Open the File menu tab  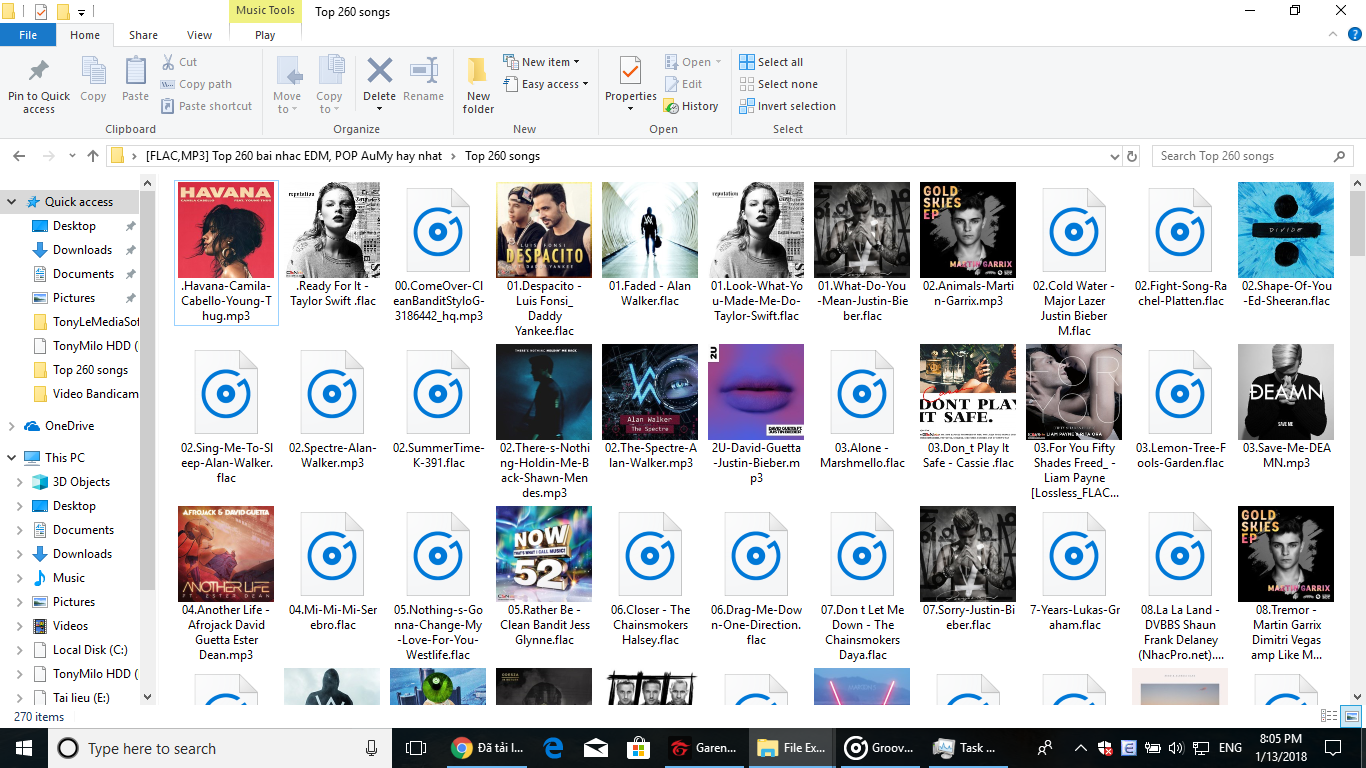tap(28, 35)
